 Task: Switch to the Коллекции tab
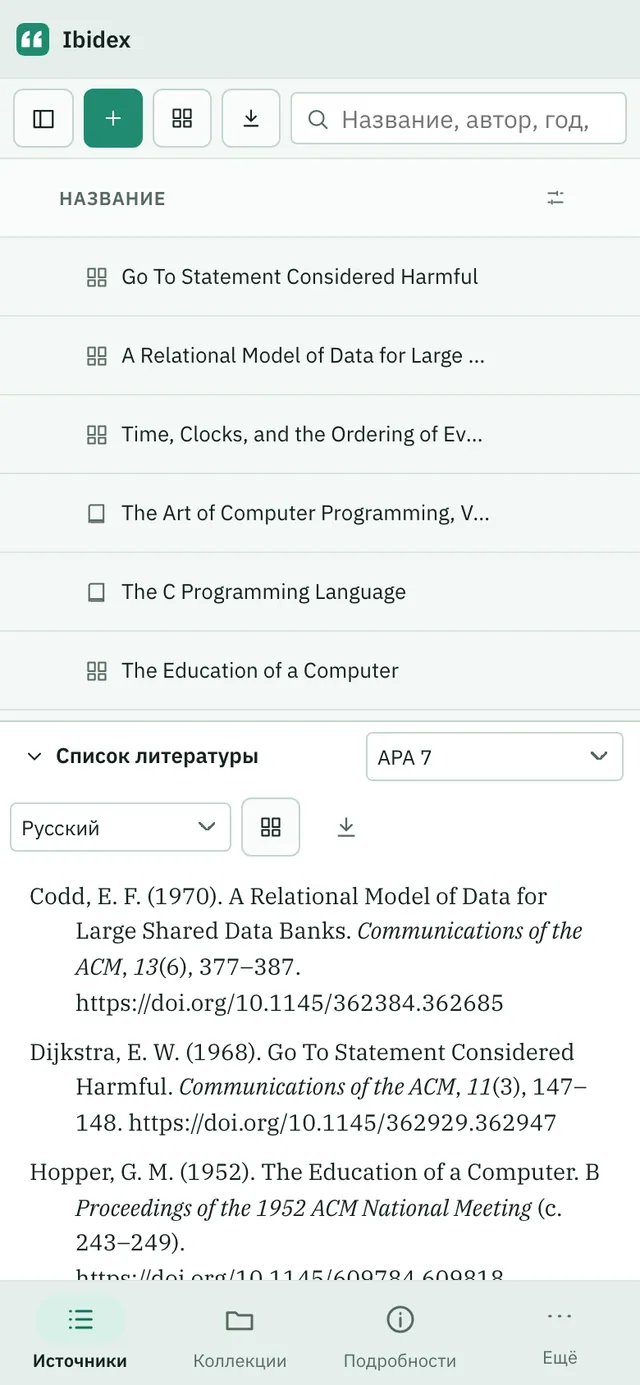click(x=240, y=1335)
